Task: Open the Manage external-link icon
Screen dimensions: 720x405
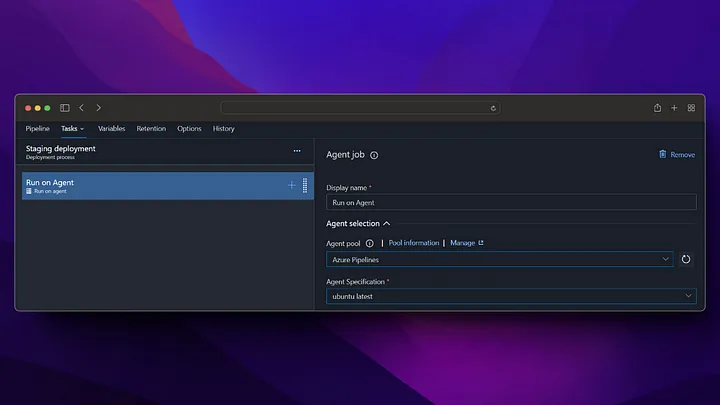Action: pyautogui.click(x=481, y=243)
